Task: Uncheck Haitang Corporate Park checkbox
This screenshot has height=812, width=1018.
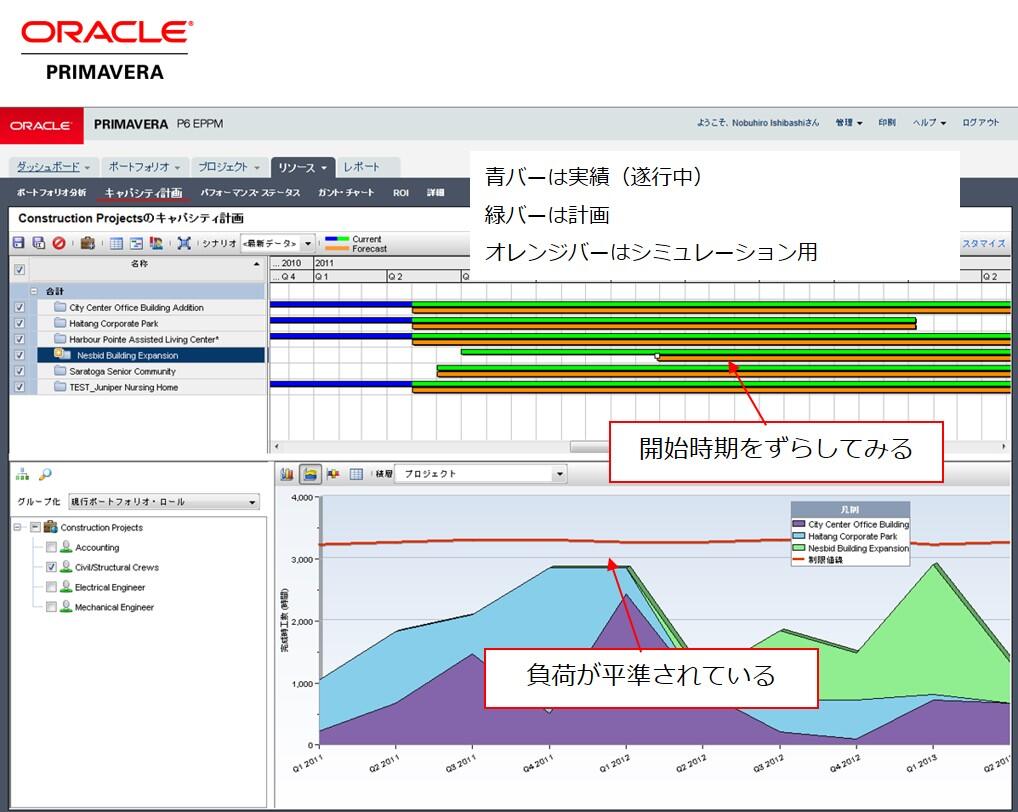Action: pyautogui.click(x=19, y=323)
